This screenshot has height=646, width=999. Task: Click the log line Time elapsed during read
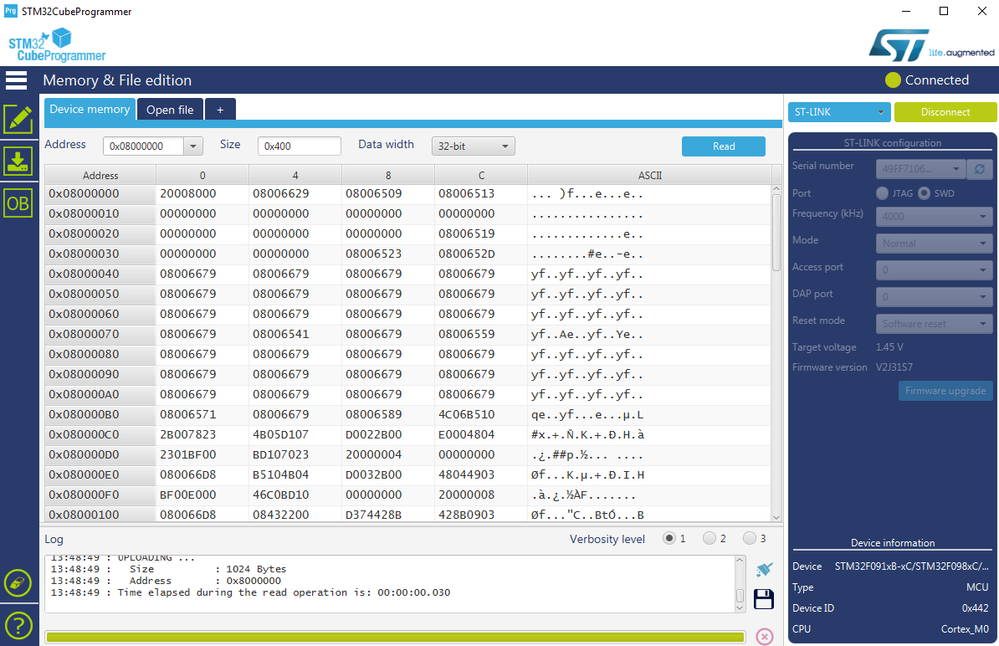pos(250,592)
